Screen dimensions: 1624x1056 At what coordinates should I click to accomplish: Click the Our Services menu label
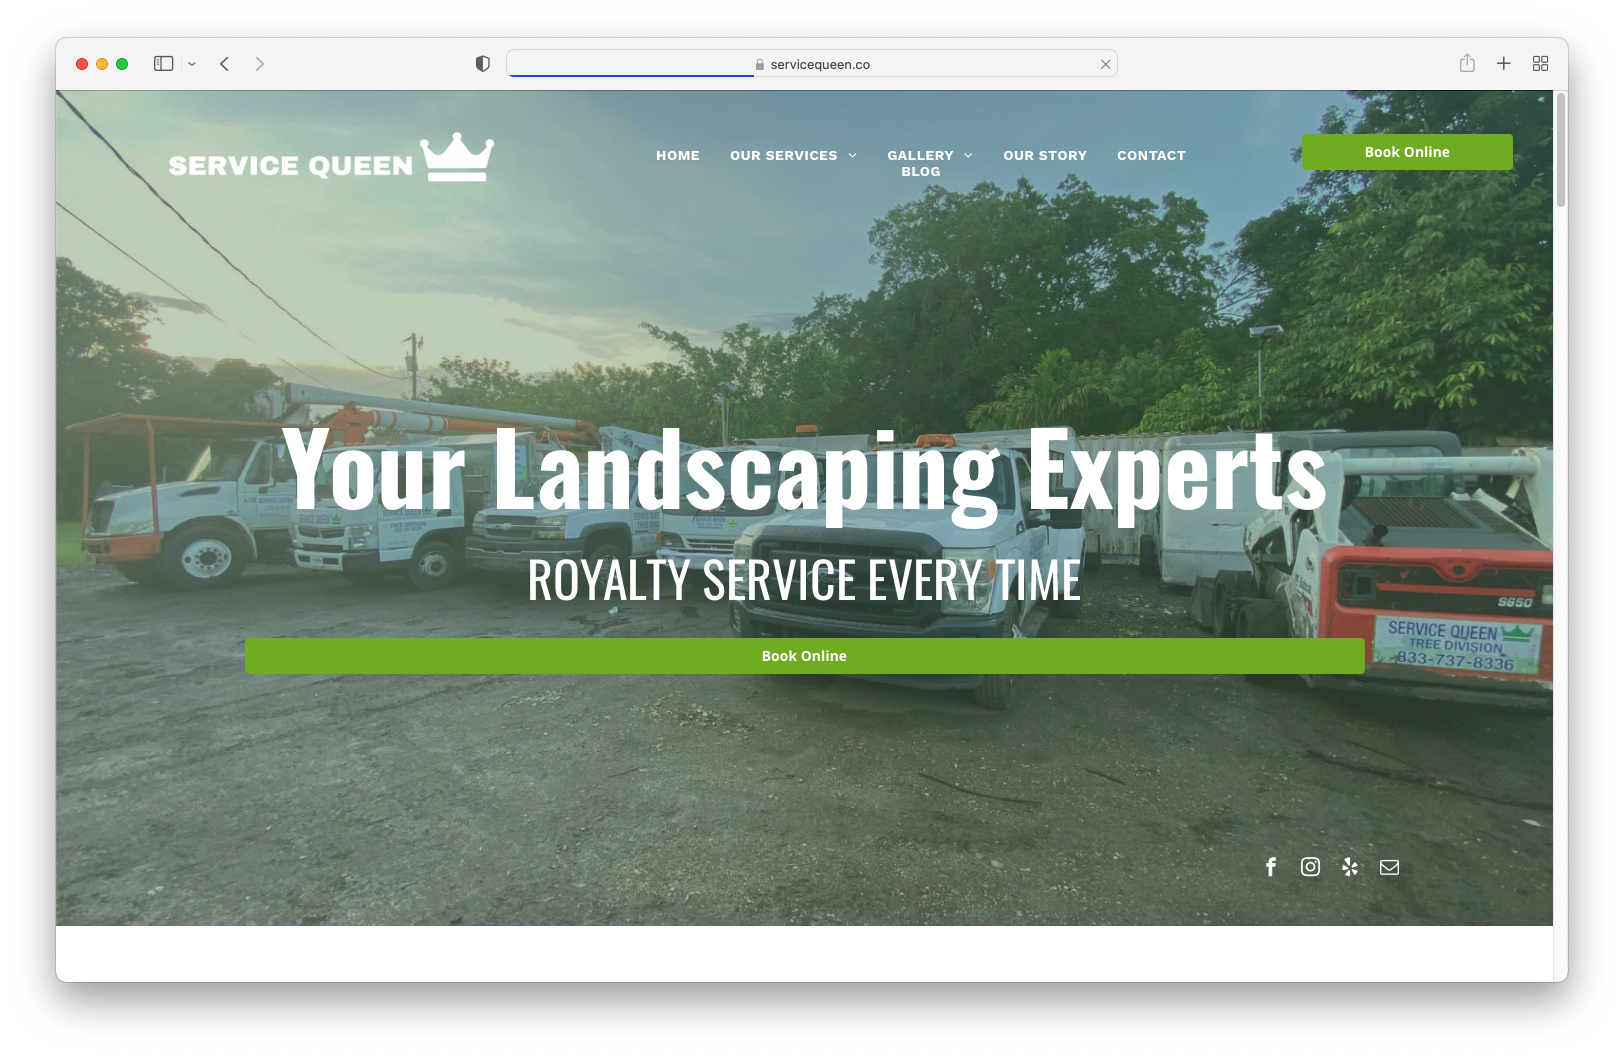pos(784,156)
